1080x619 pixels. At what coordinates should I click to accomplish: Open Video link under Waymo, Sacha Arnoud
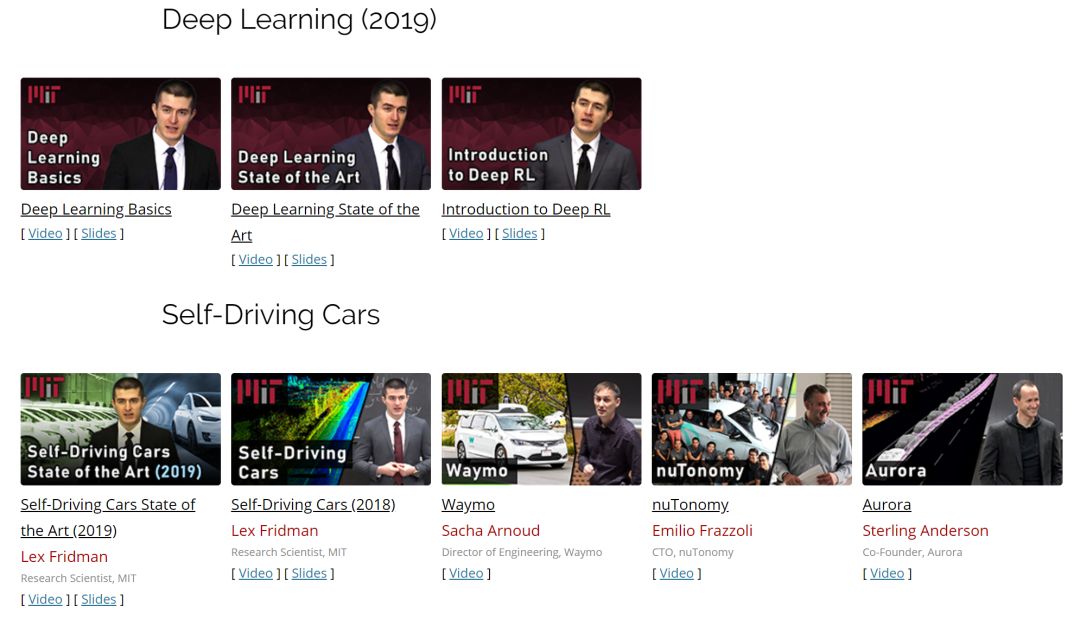click(466, 574)
